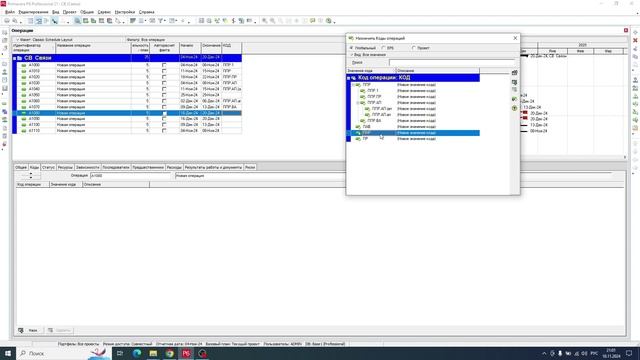This screenshot has width=640, height=360.
Task: Tick the auto-compute checkbox on row A1110
Action: (x=164, y=131)
